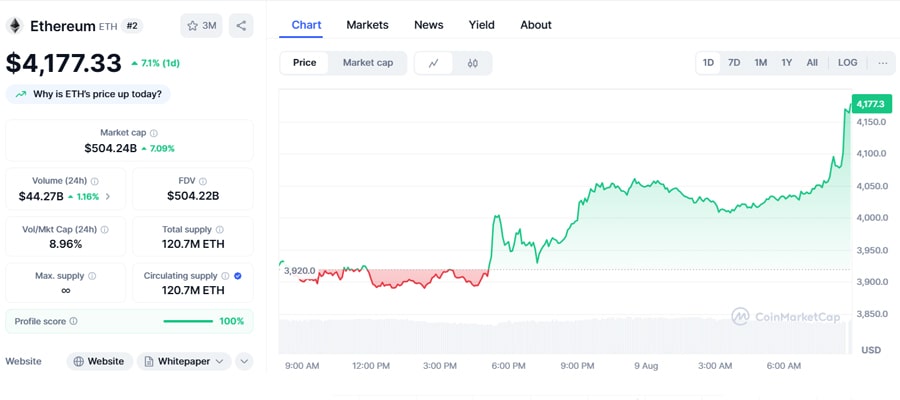Click the ETH ticker symbol label
Screen dimensions: 900x400
pos(108,26)
